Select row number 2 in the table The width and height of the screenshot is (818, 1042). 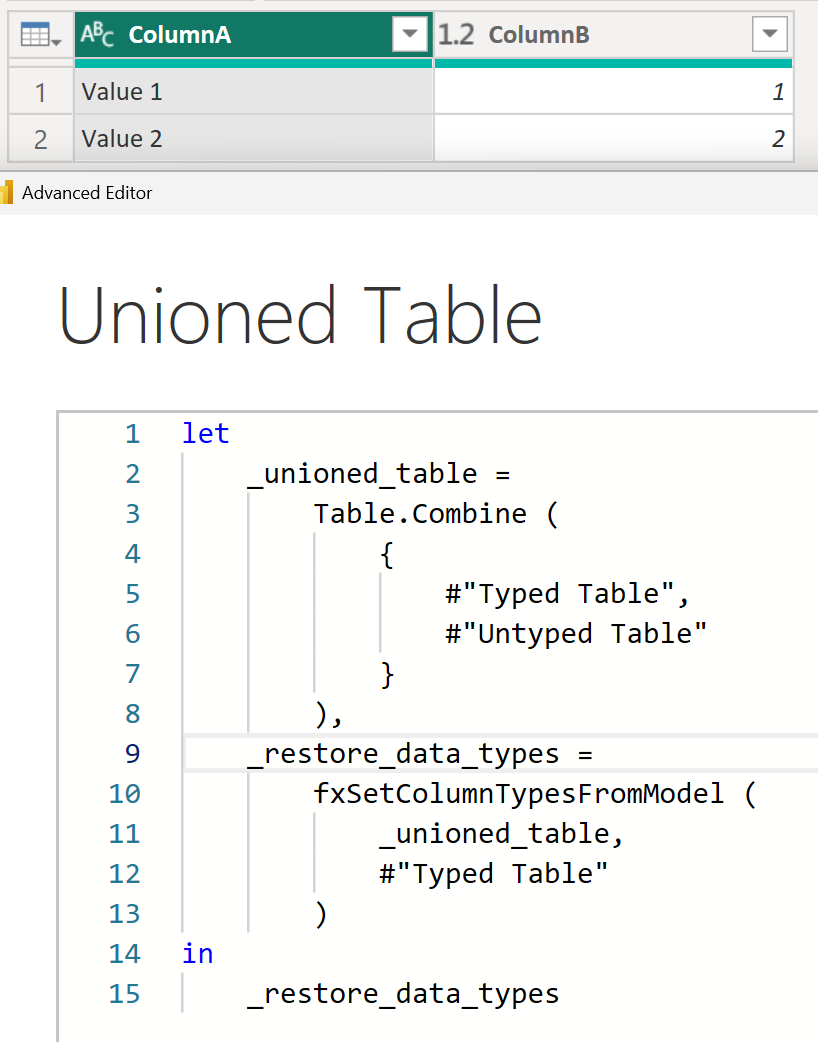[x=40, y=139]
